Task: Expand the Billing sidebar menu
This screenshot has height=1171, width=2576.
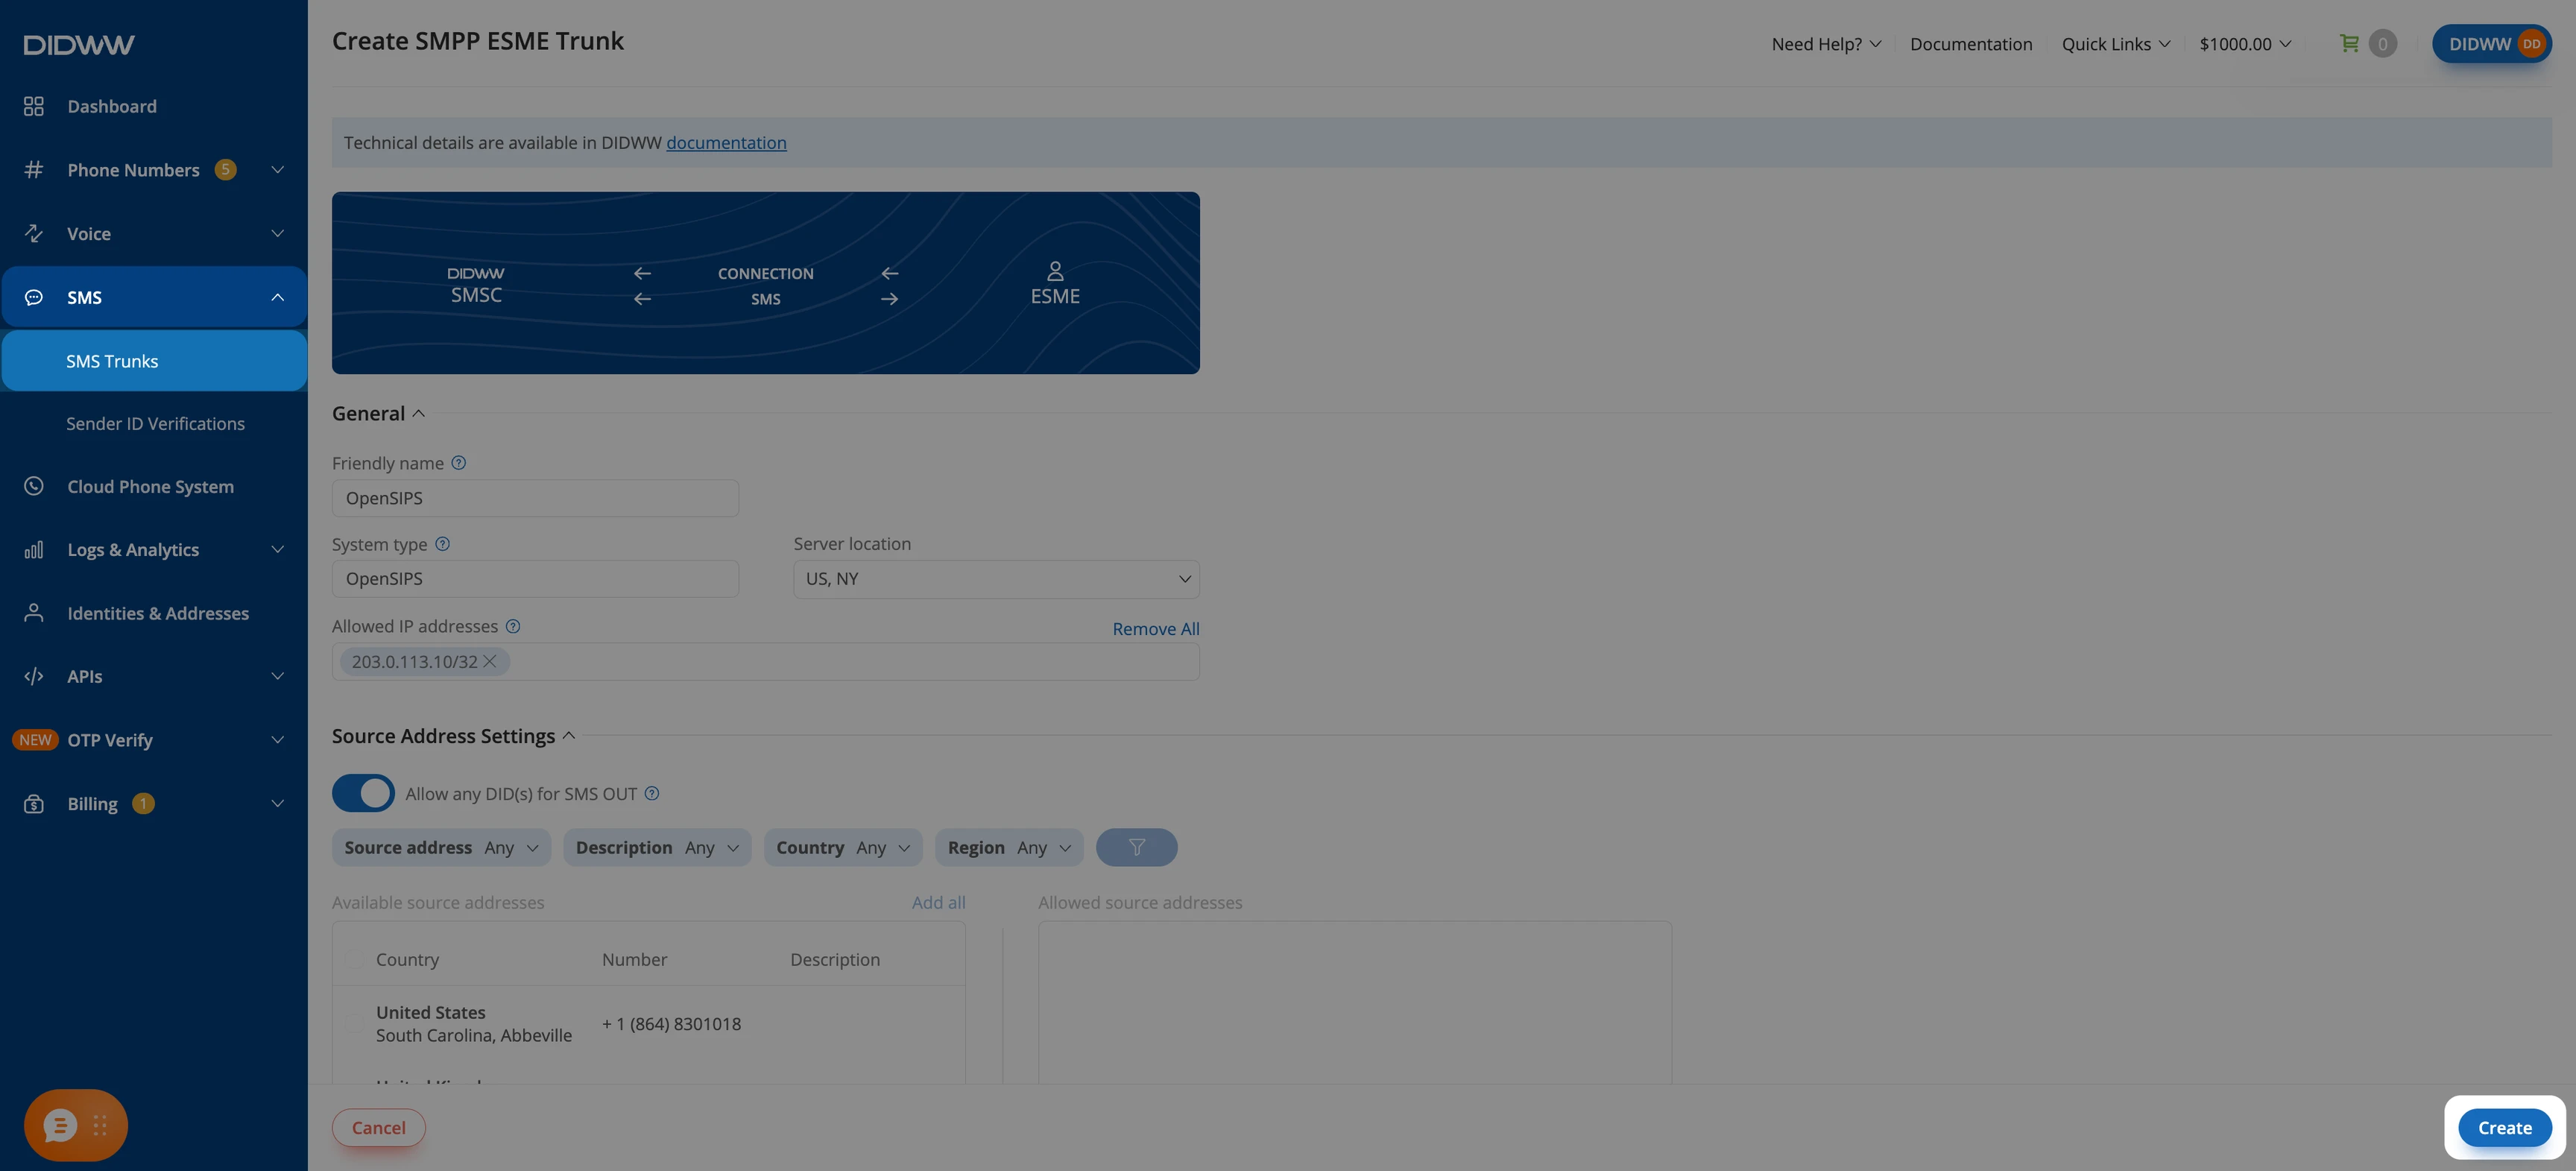Action: coord(154,804)
